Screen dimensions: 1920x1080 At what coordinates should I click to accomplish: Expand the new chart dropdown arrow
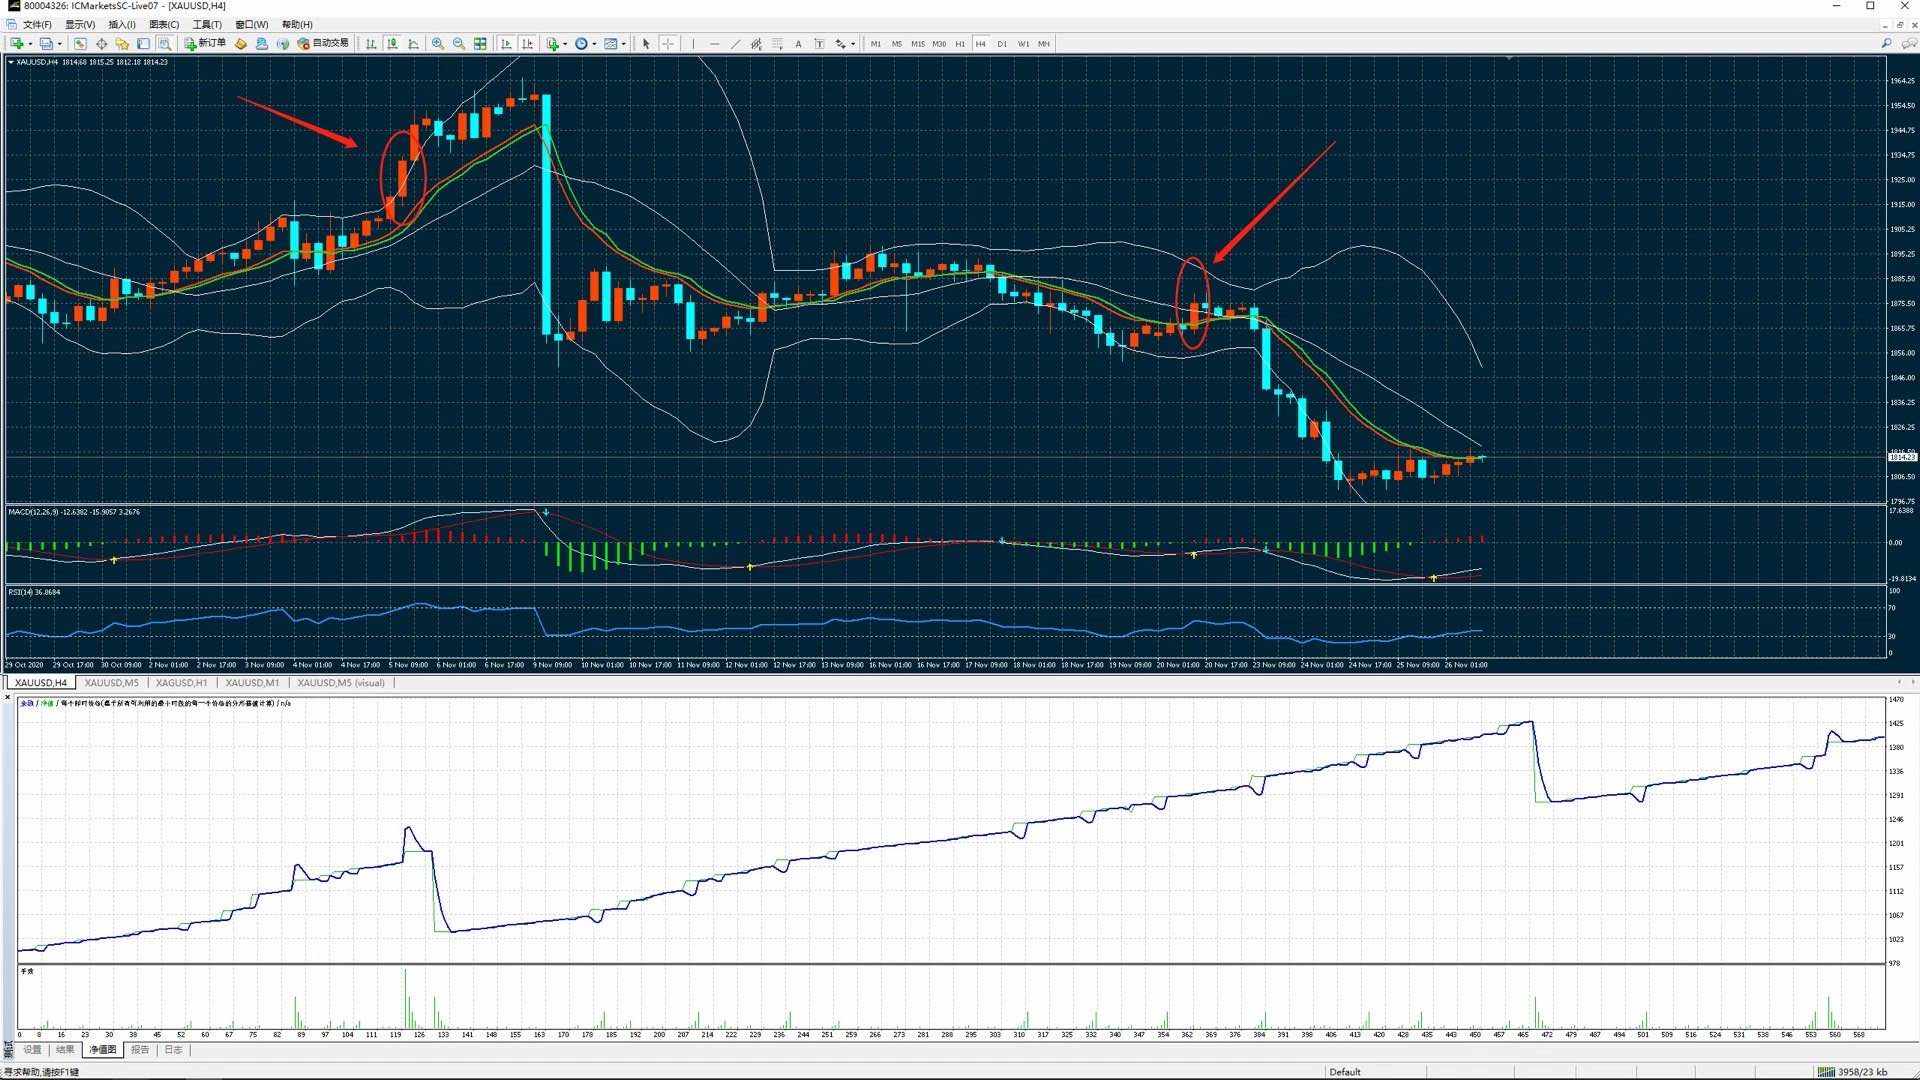pyautogui.click(x=30, y=44)
